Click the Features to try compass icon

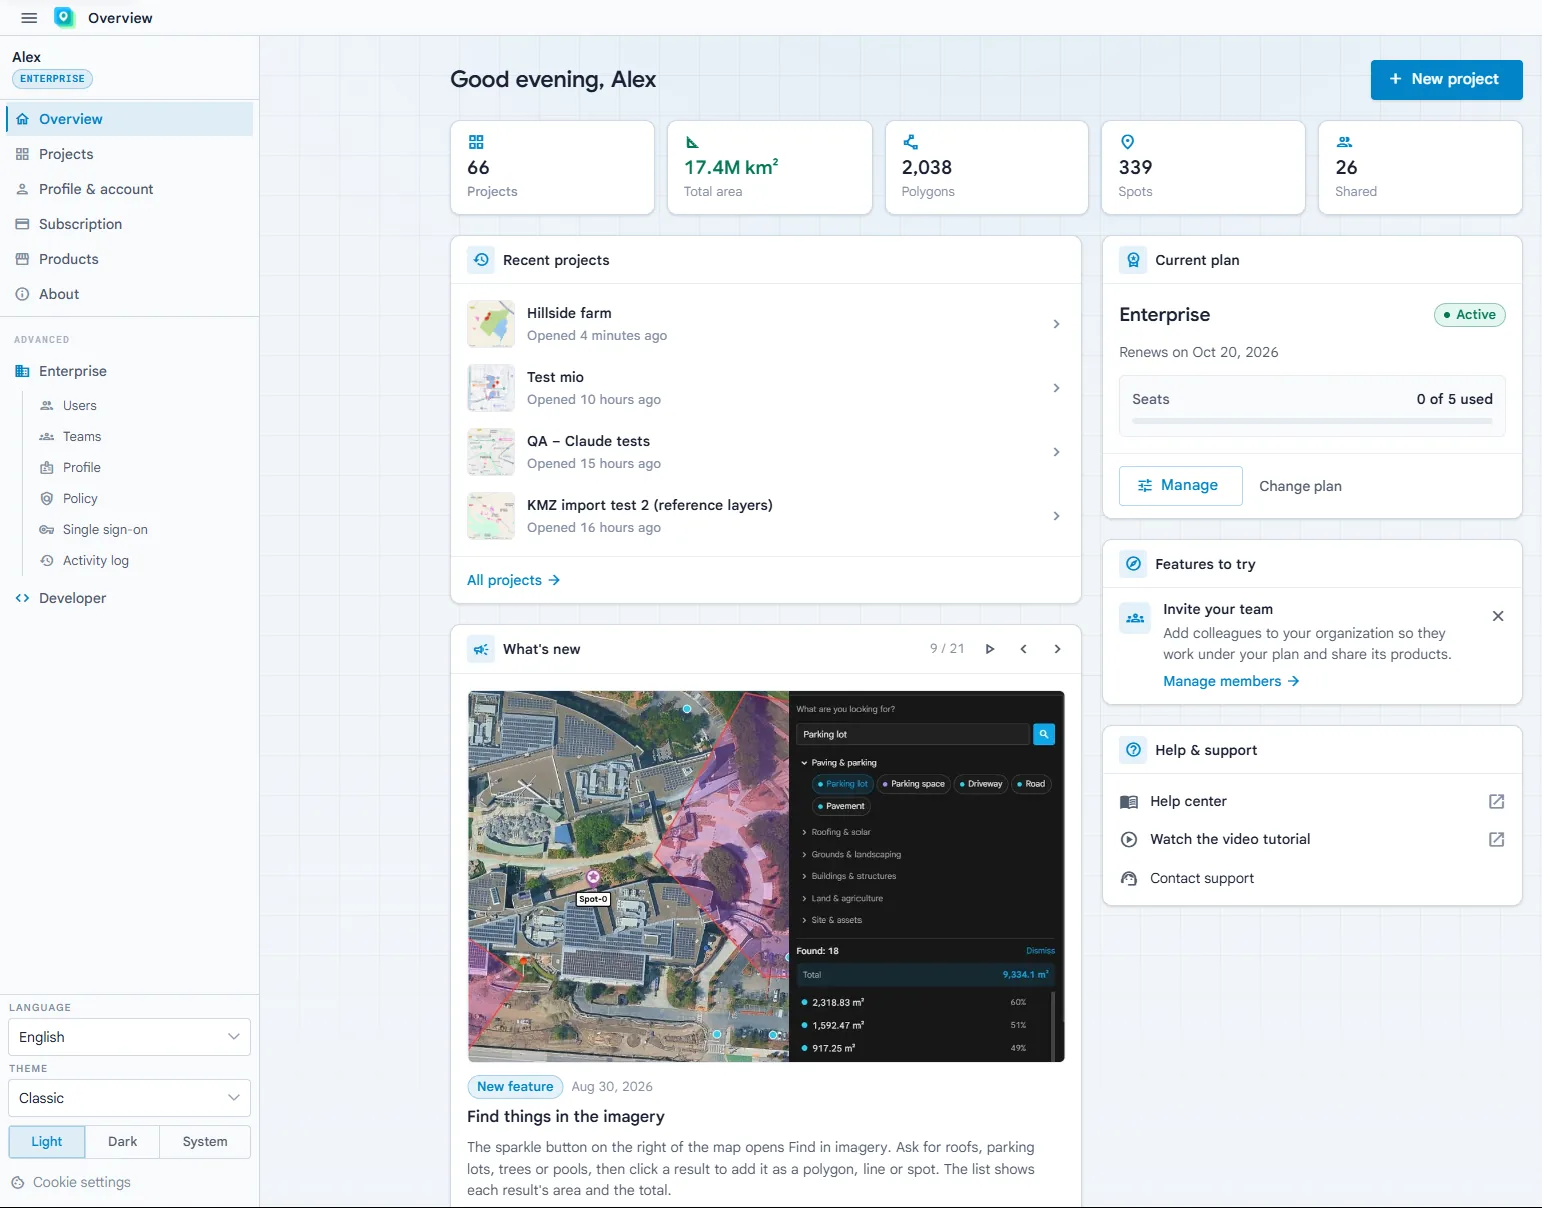[x=1133, y=564]
